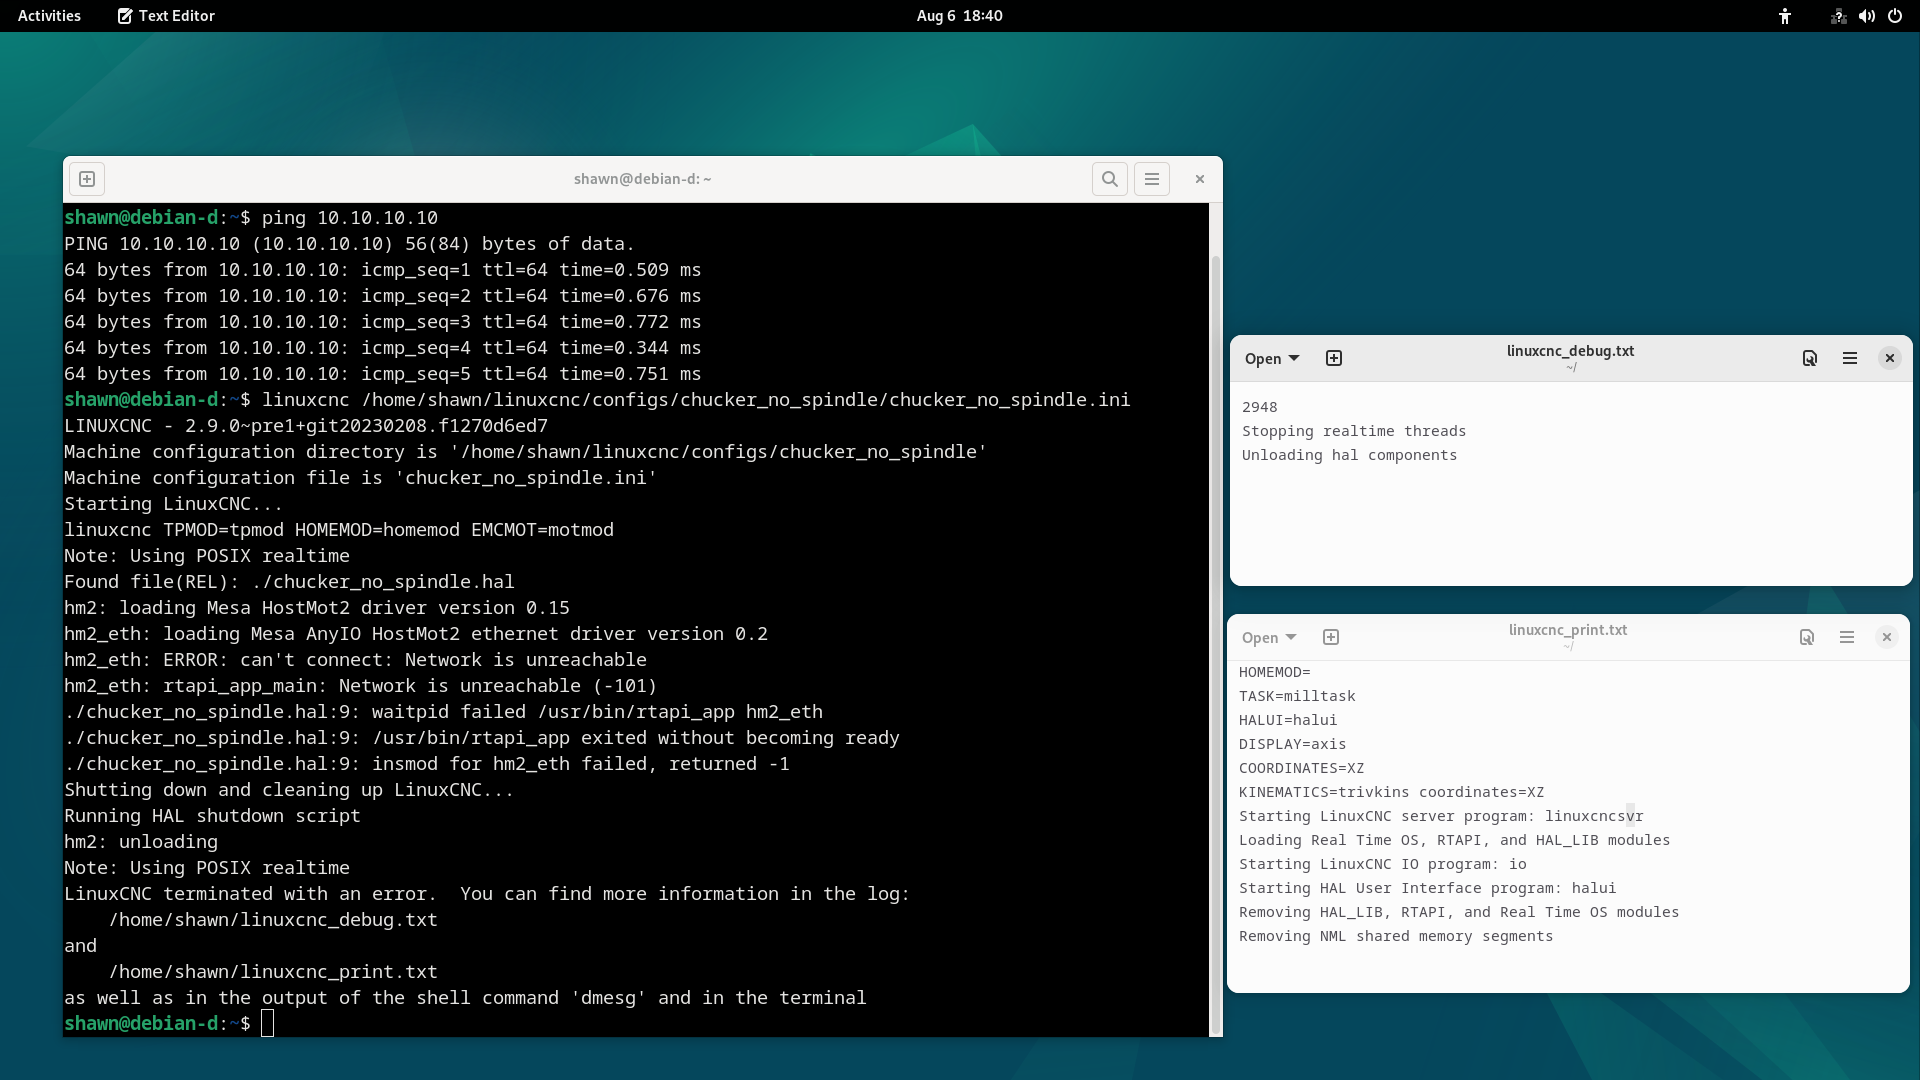Open the accessibility menu icon
The width and height of the screenshot is (1920, 1080).
(x=1785, y=16)
